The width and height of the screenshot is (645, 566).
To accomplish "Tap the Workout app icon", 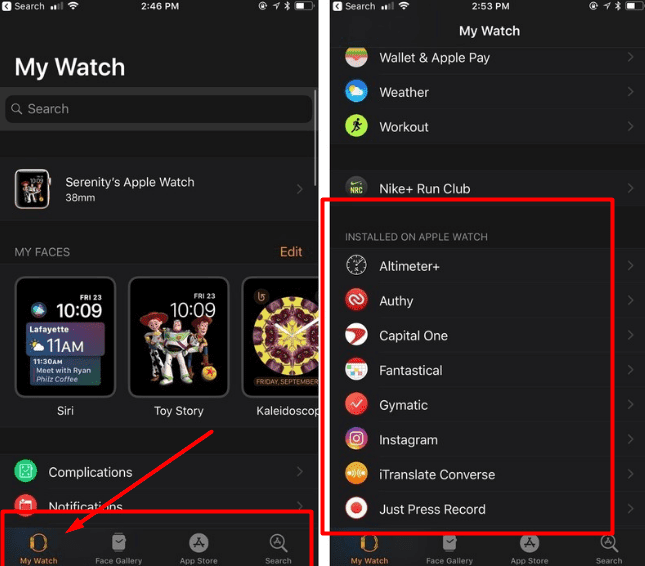I will pyautogui.click(x=356, y=126).
